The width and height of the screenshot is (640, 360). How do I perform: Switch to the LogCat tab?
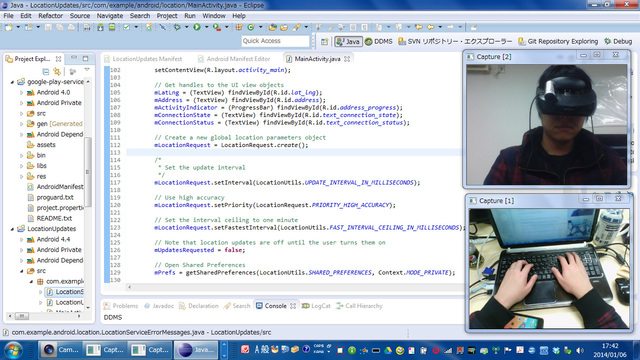click(316, 306)
